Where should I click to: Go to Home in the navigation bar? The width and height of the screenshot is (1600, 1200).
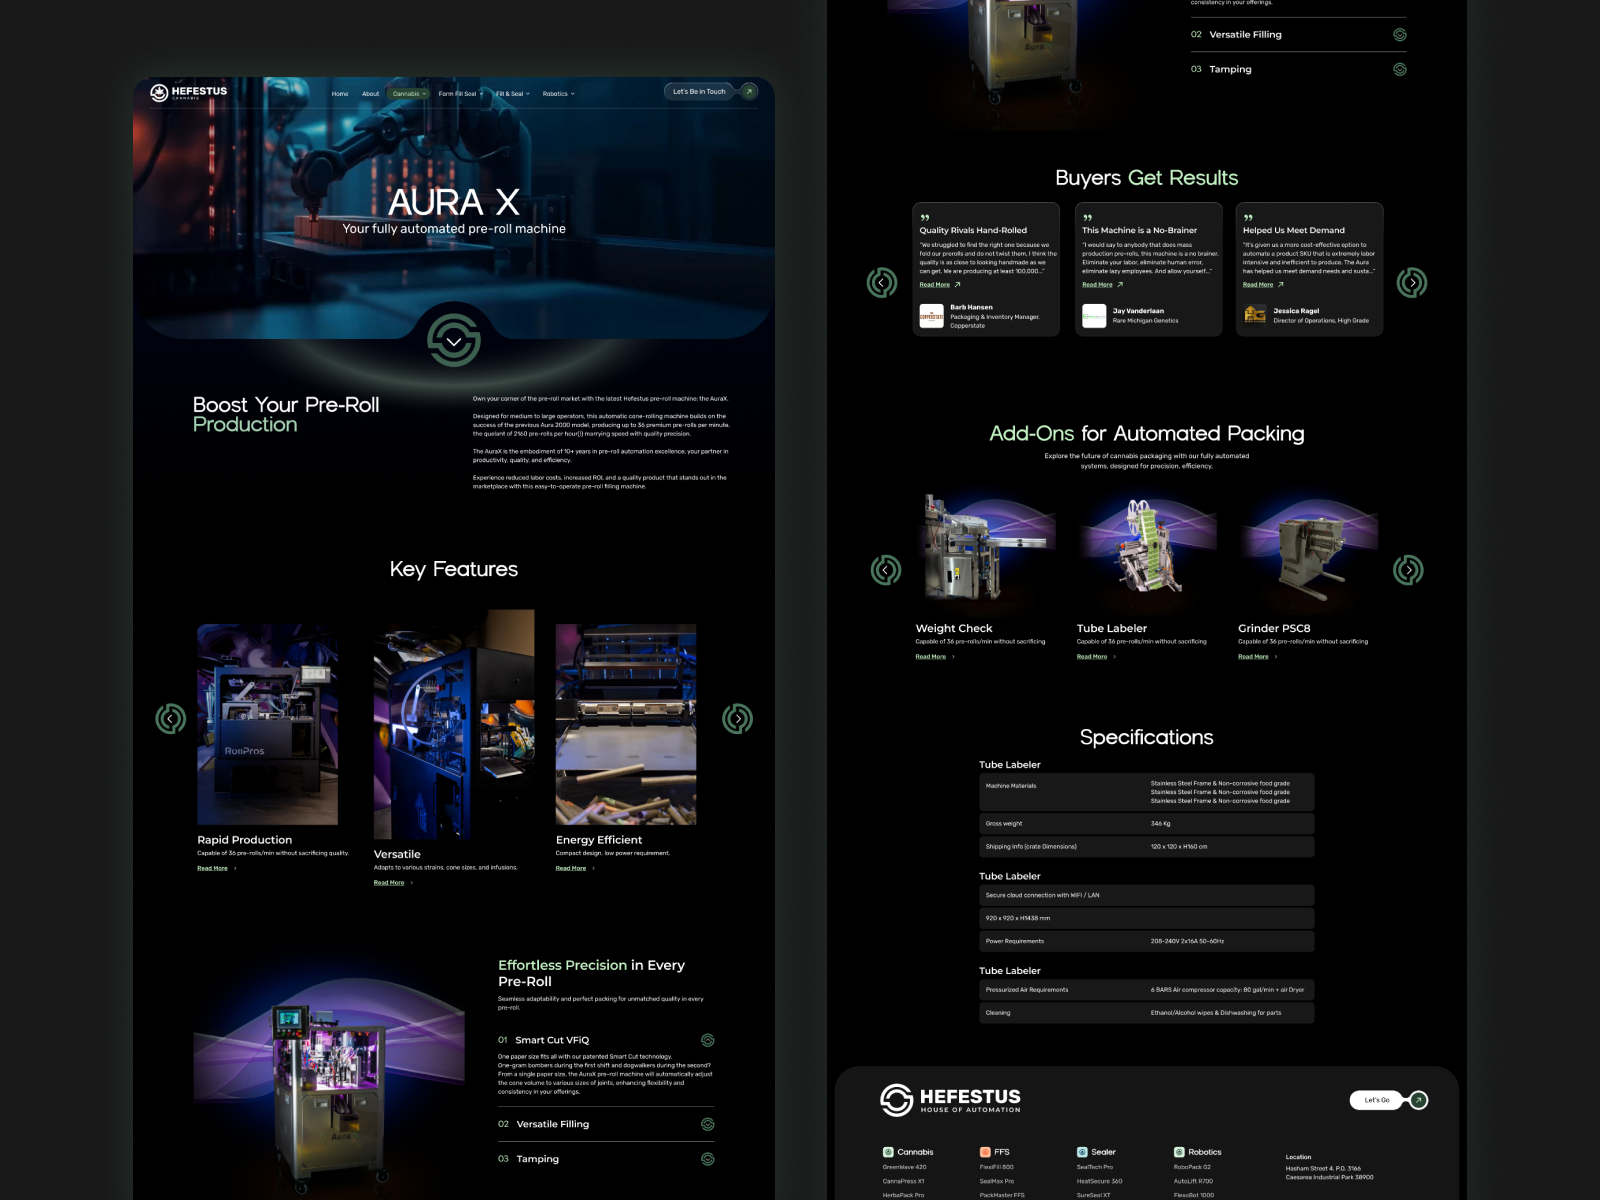[x=340, y=94]
